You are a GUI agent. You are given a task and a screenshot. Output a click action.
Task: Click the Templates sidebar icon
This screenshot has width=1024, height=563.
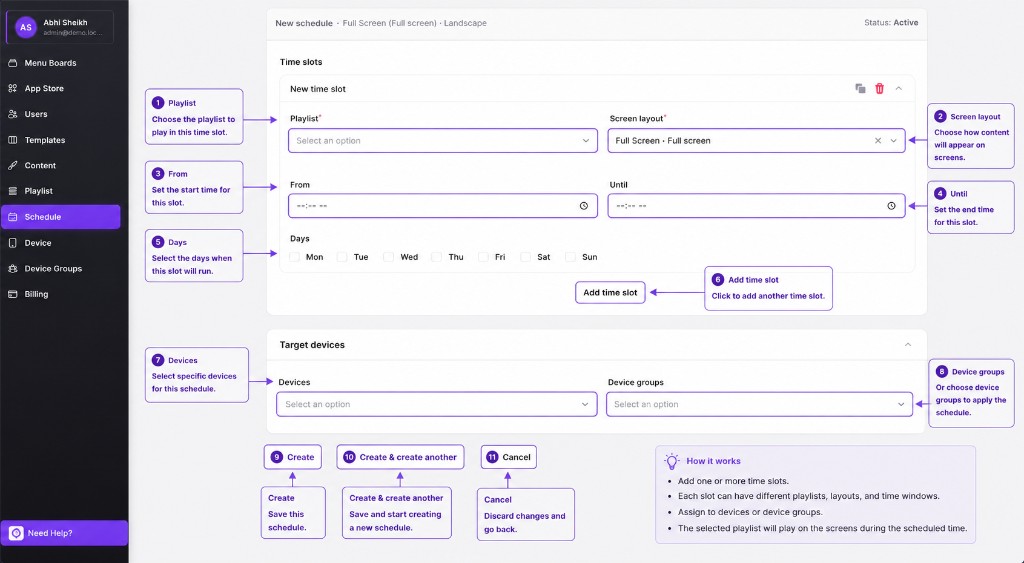12,140
